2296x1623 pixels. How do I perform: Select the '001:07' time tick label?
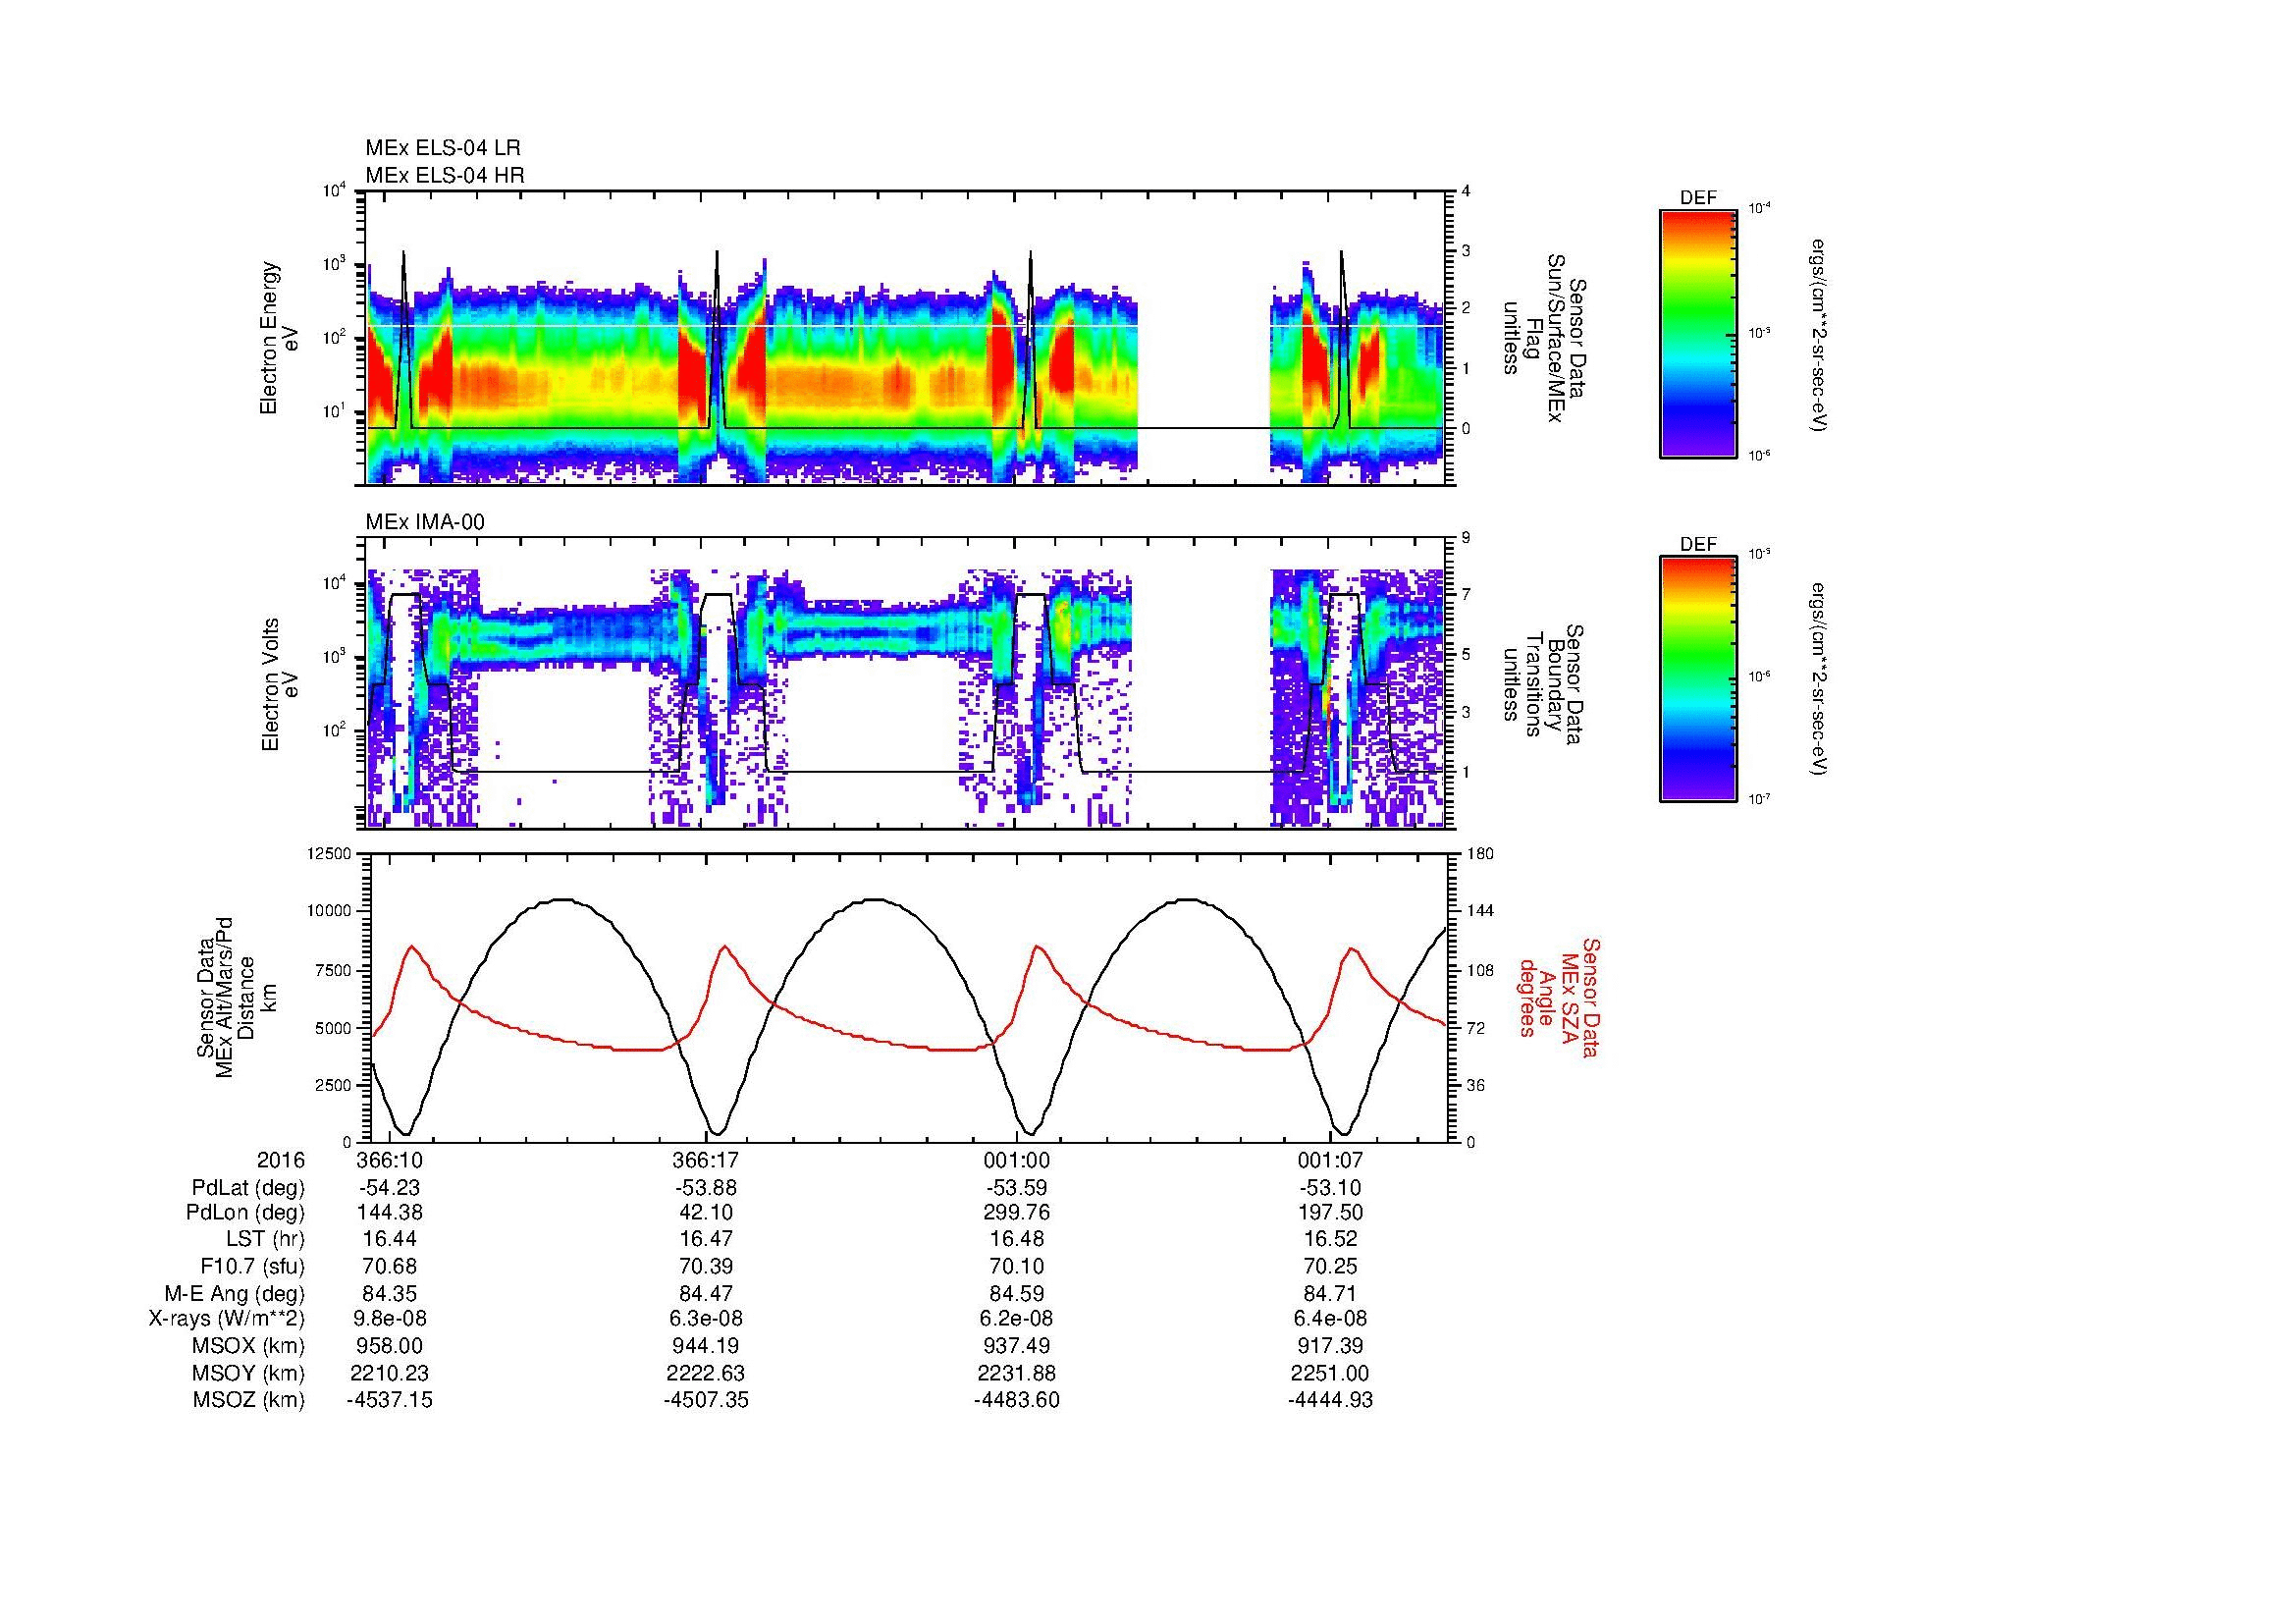coord(1330,1161)
